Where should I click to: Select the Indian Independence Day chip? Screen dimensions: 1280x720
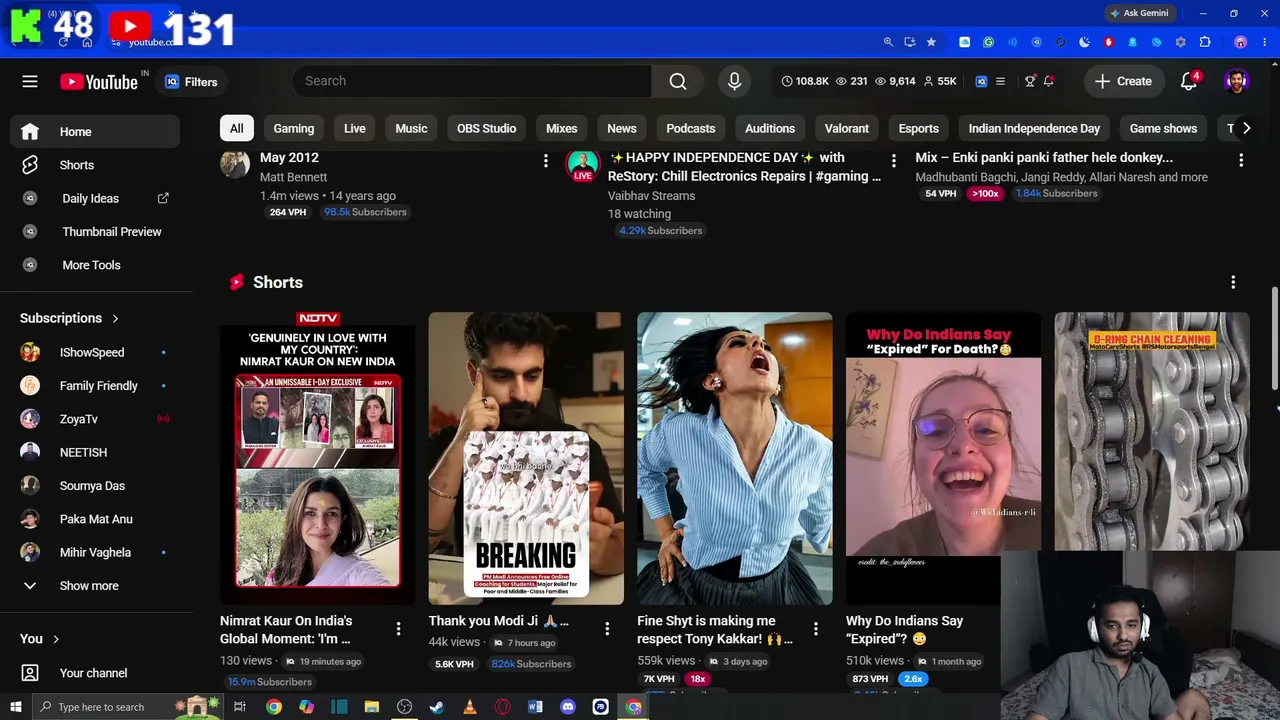(x=1034, y=128)
